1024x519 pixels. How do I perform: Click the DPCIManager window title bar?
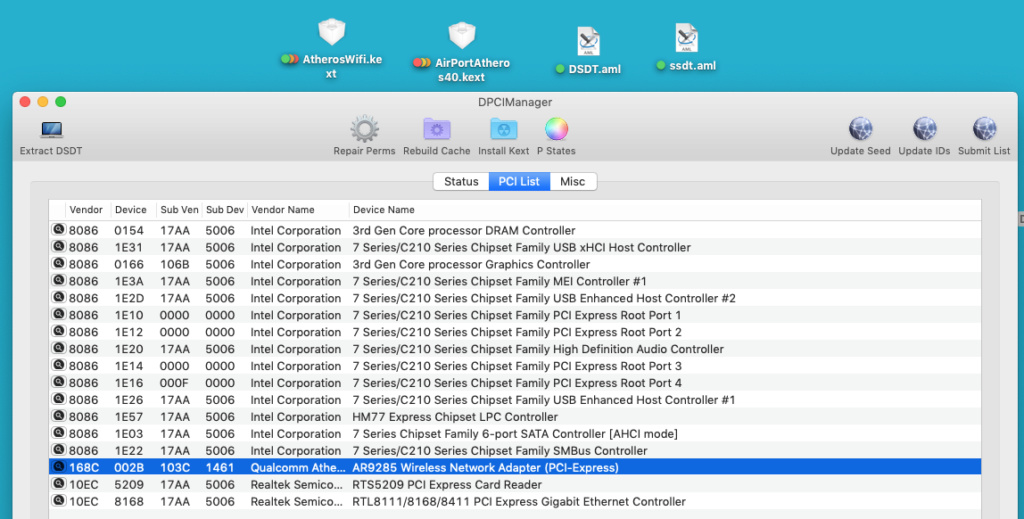click(515, 102)
